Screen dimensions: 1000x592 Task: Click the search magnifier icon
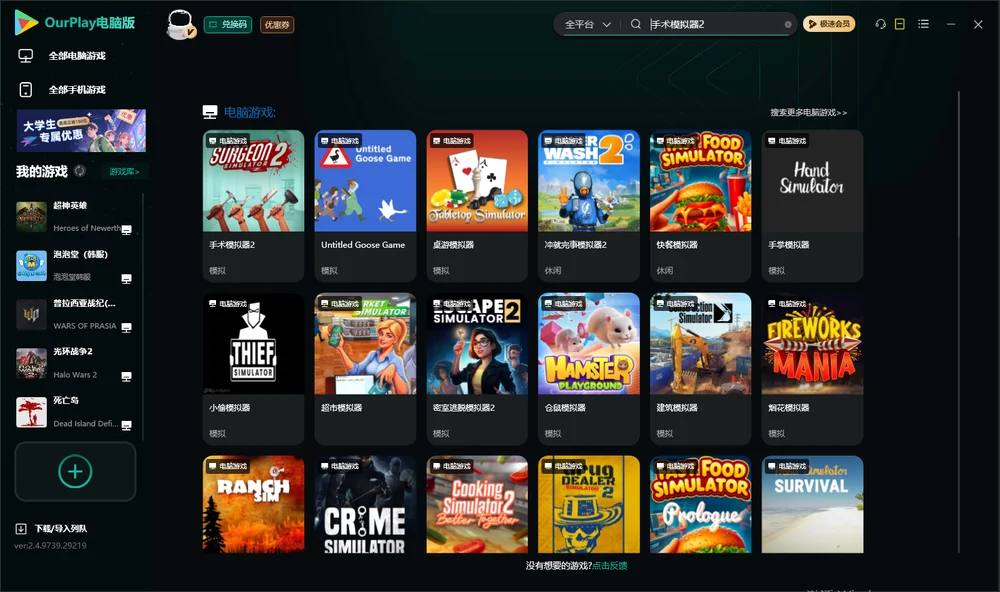pos(636,24)
